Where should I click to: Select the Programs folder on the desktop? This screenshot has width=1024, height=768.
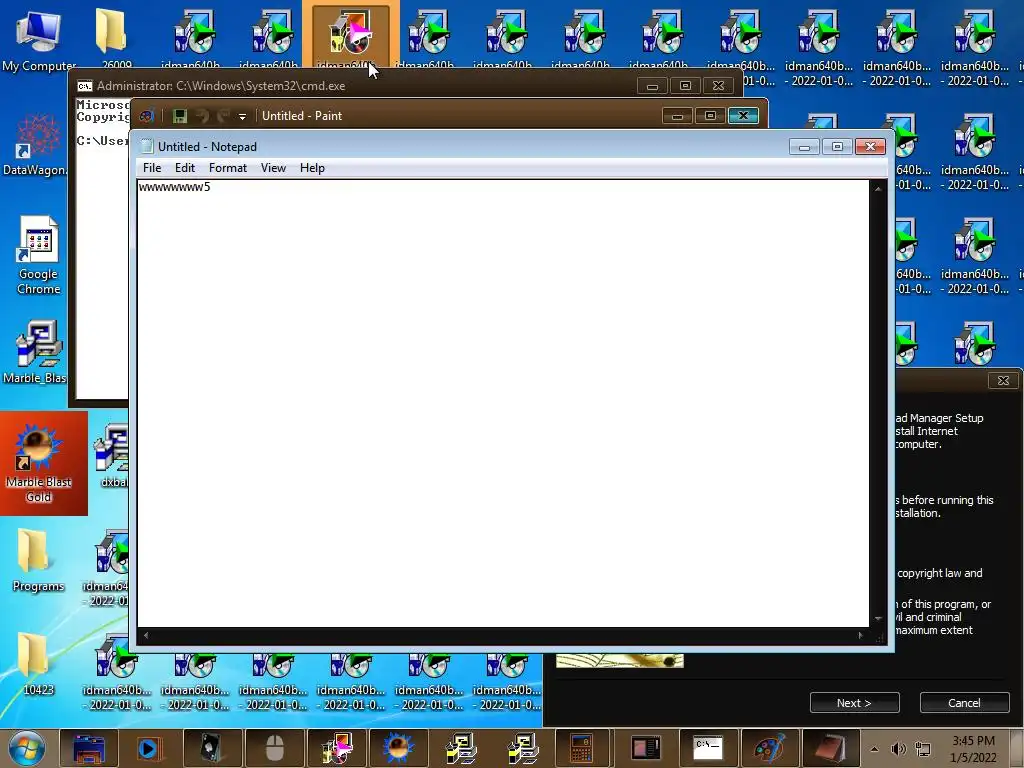click(37, 560)
